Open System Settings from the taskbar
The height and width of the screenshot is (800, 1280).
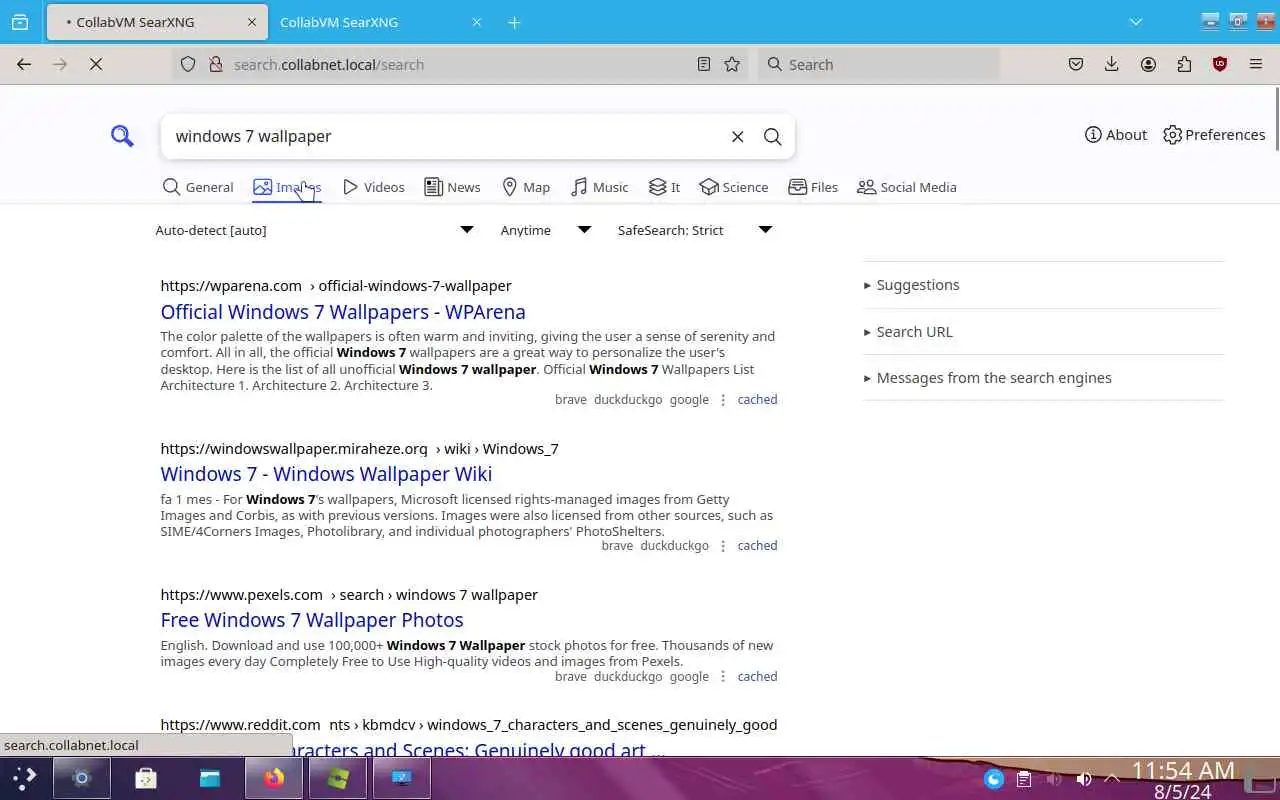pos(82,778)
